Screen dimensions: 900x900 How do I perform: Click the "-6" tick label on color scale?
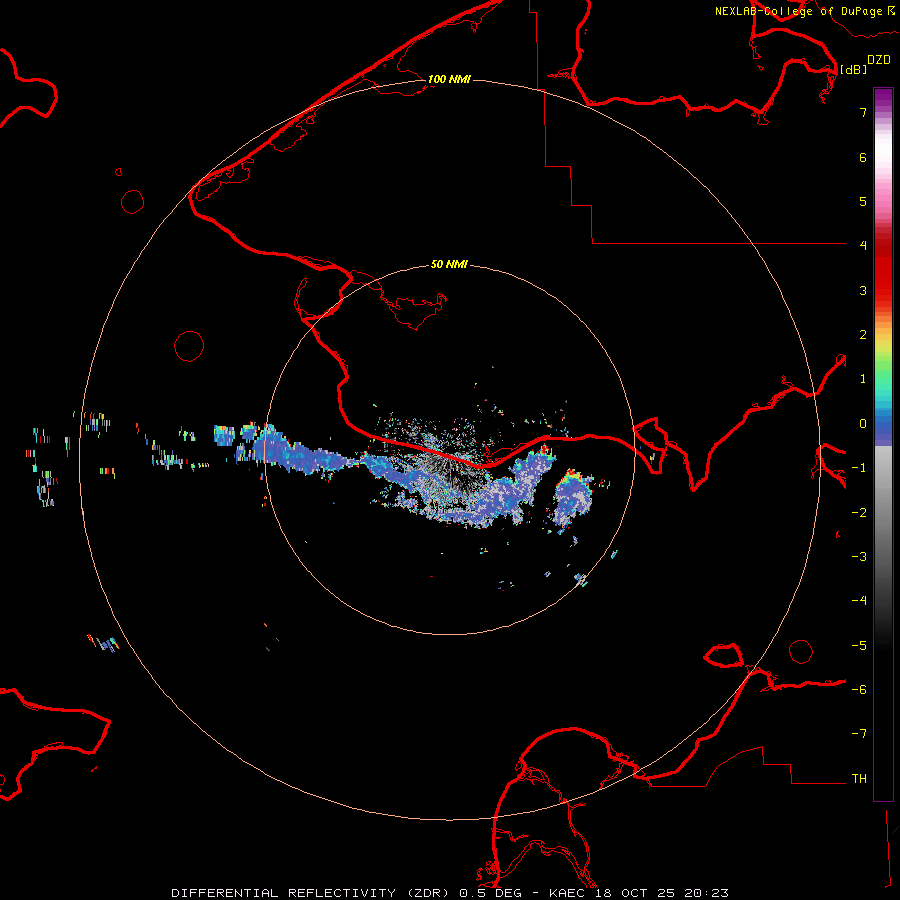859,690
